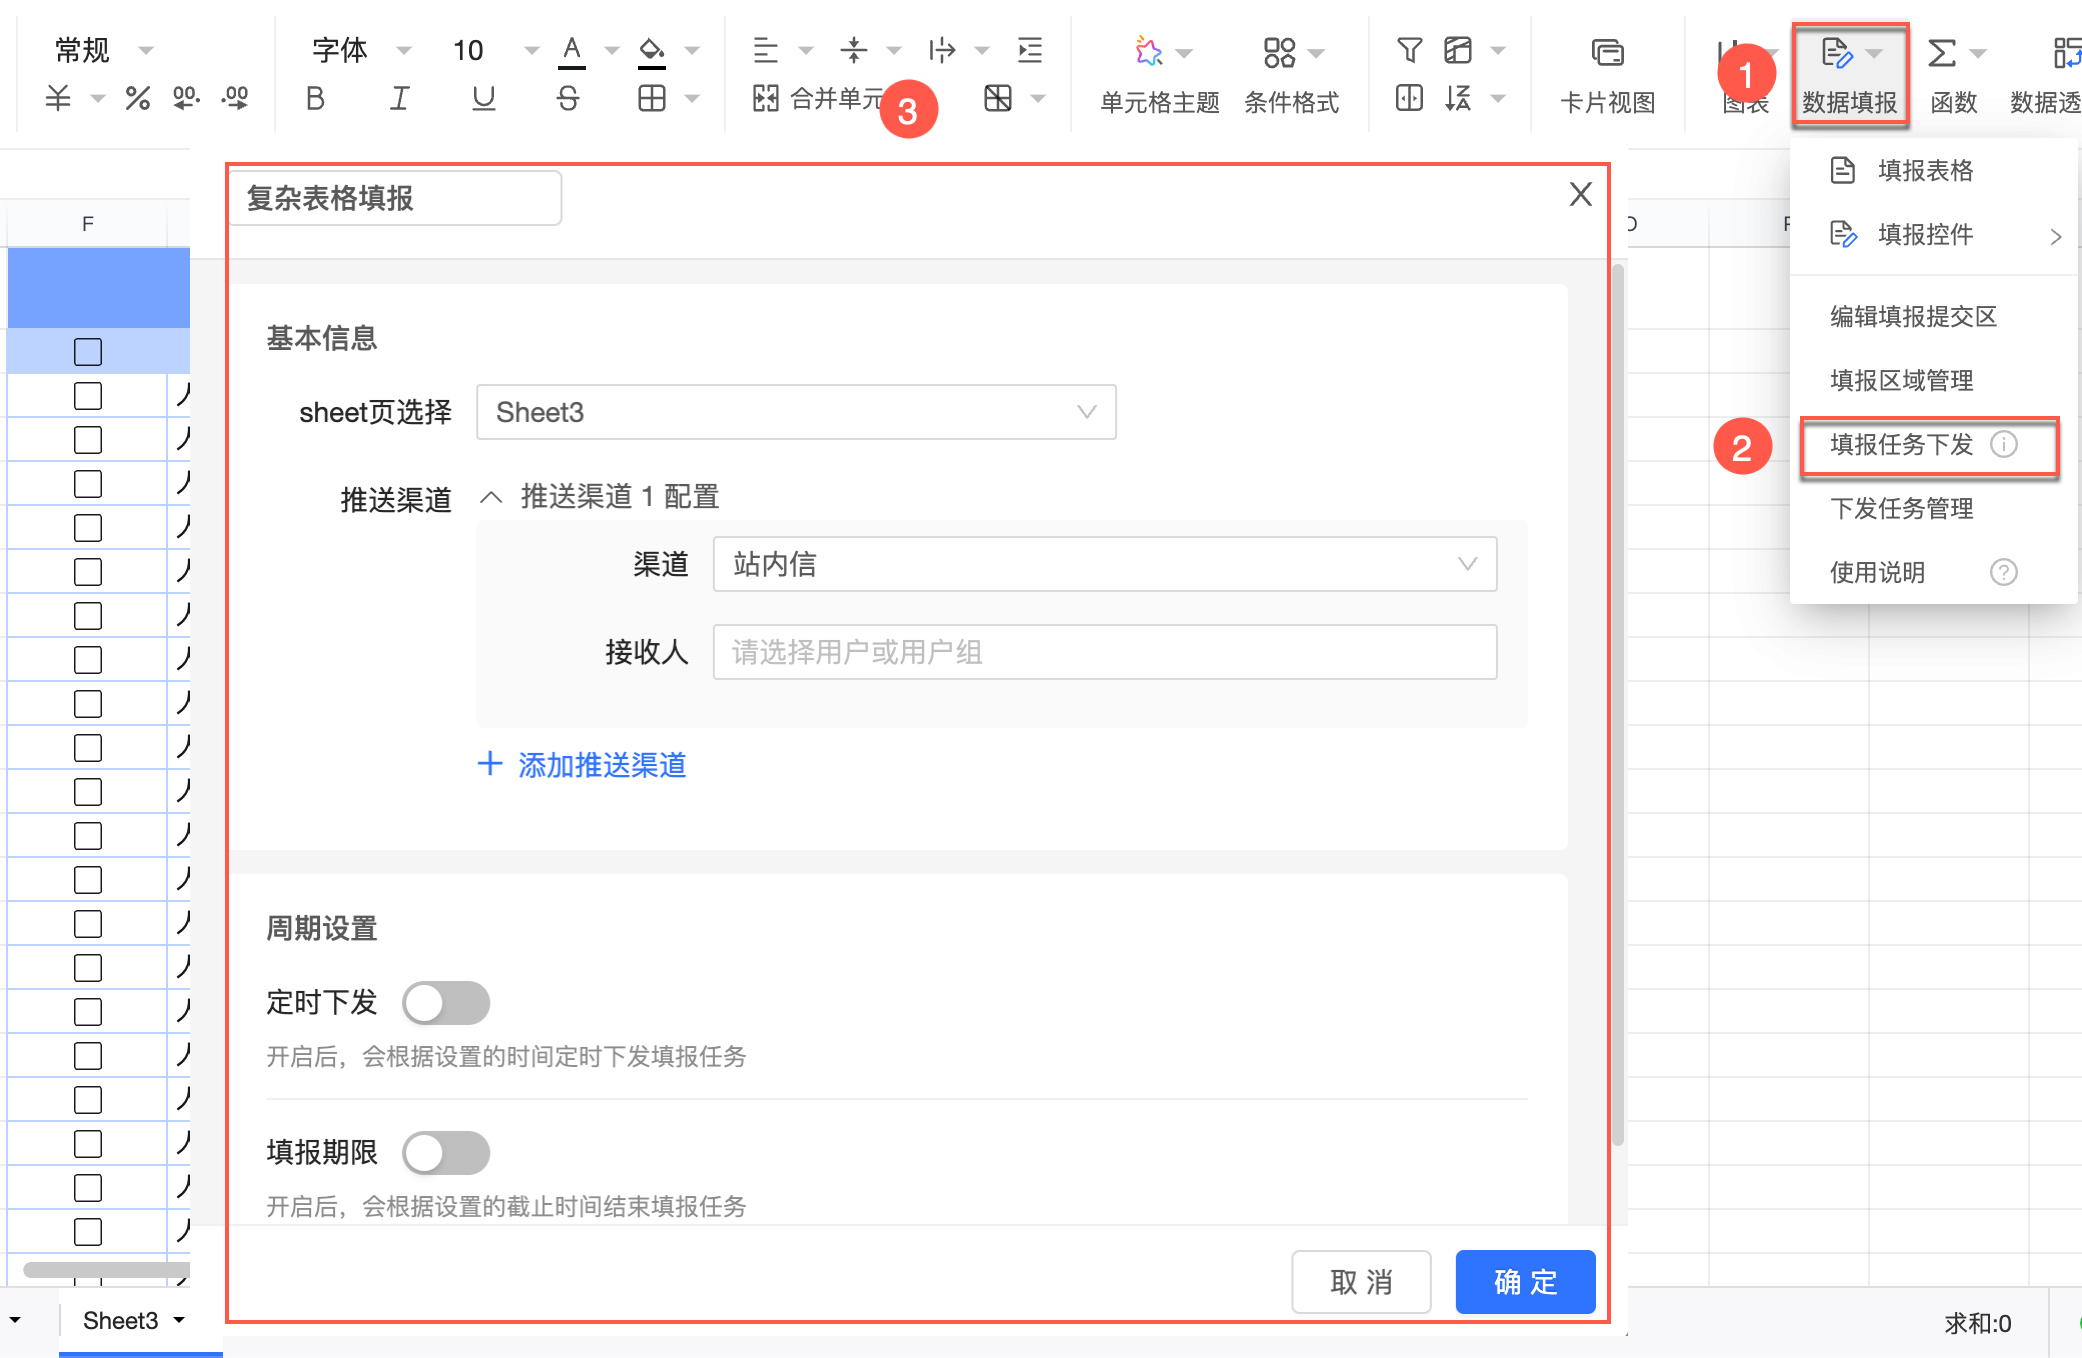The height and width of the screenshot is (1358, 2082).
Task: Click the horizontal alignment icon
Action: [766, 50]
